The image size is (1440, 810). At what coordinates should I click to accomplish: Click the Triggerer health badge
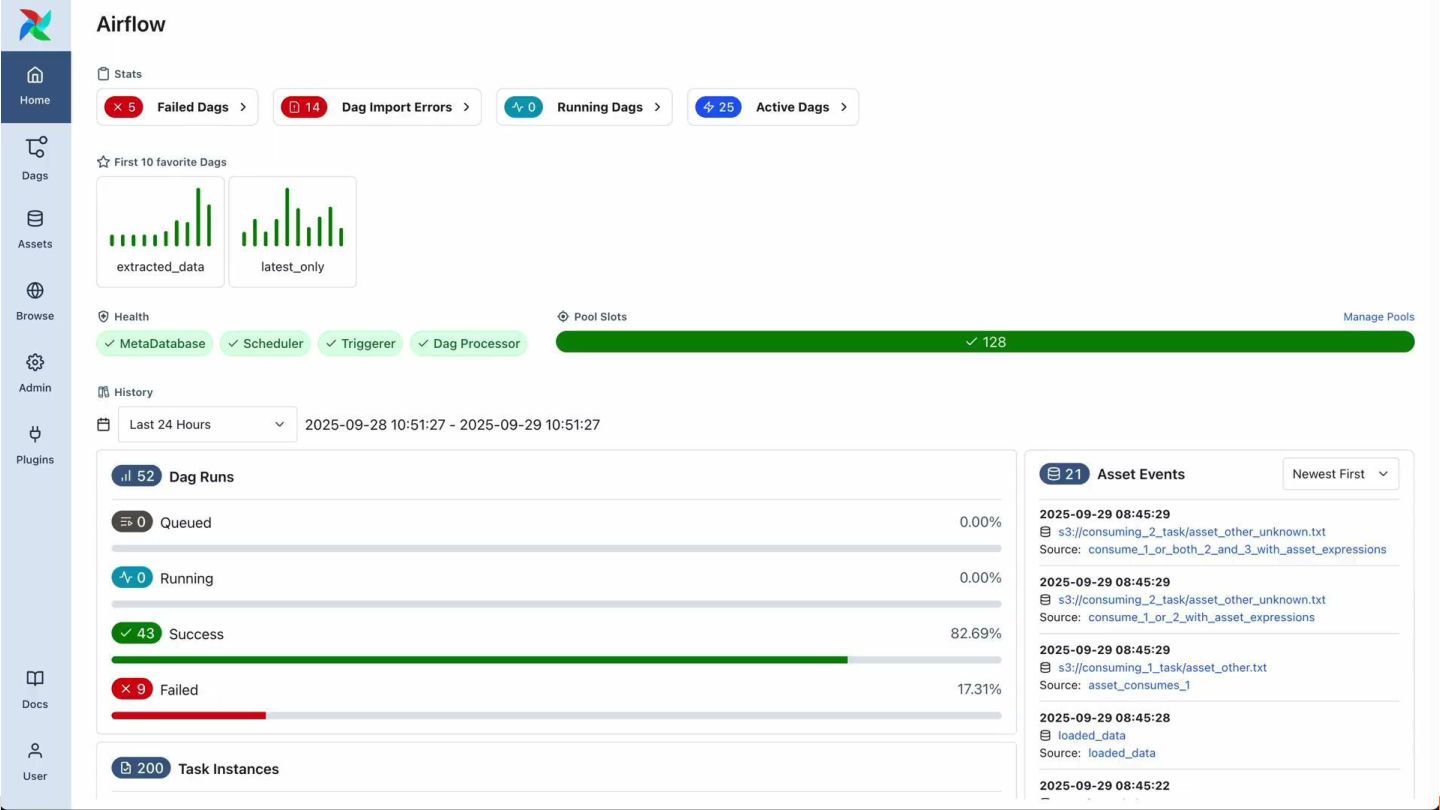click(x=360, y=343)
